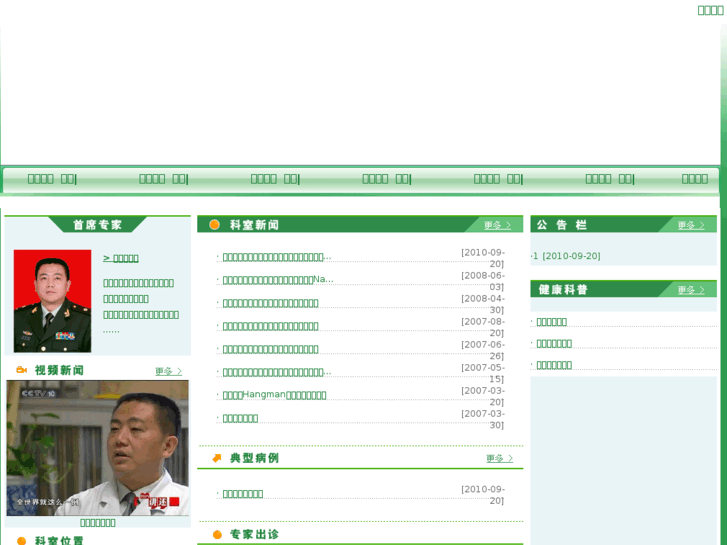Open the CCTV 10 video news thumbnail

tap(97, 448)
